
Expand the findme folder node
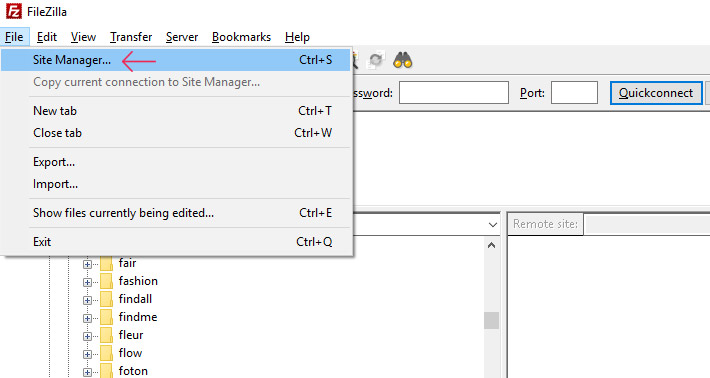[x=87, y=318]
